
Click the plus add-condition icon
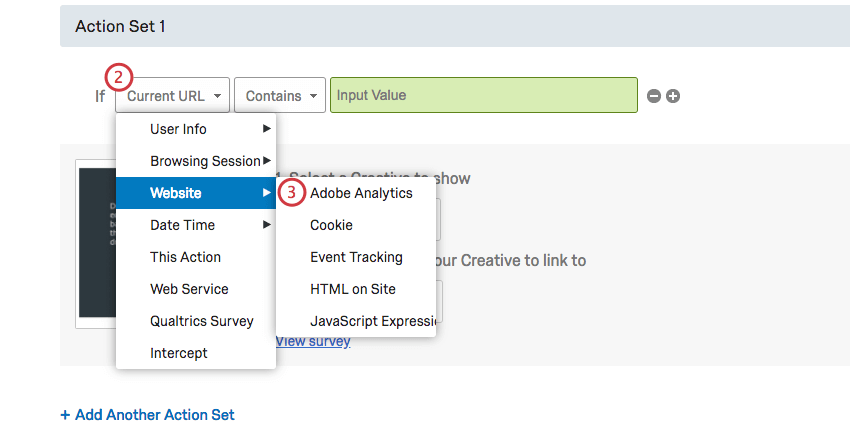tap(673, 96)
